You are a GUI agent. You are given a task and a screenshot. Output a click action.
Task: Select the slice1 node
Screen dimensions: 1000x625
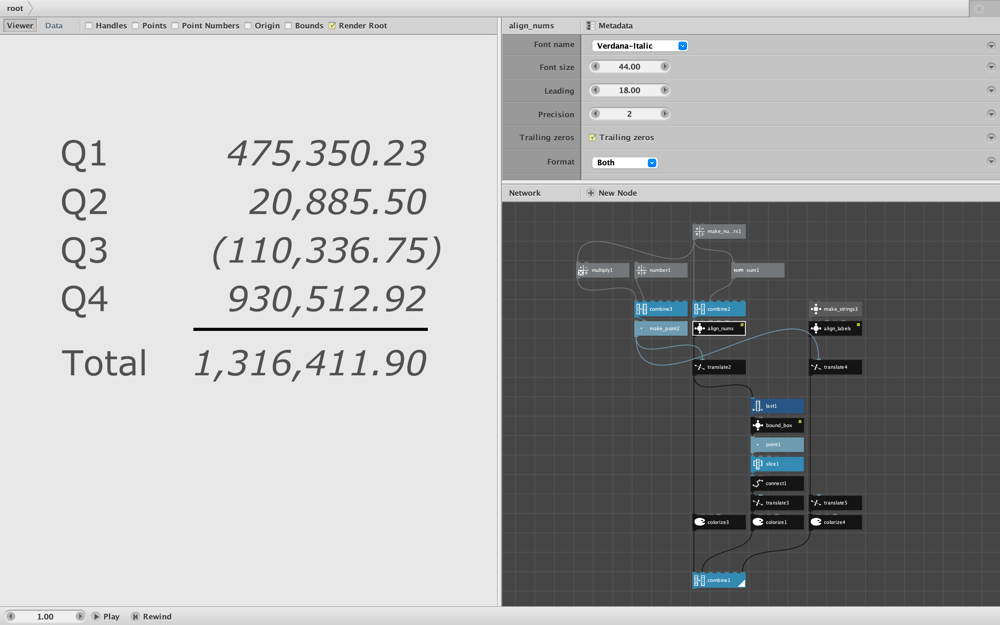click(x=777, y=464)
